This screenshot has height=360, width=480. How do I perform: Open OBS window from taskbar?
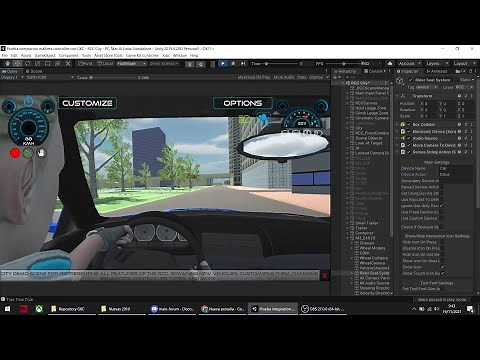click(323, 309)
